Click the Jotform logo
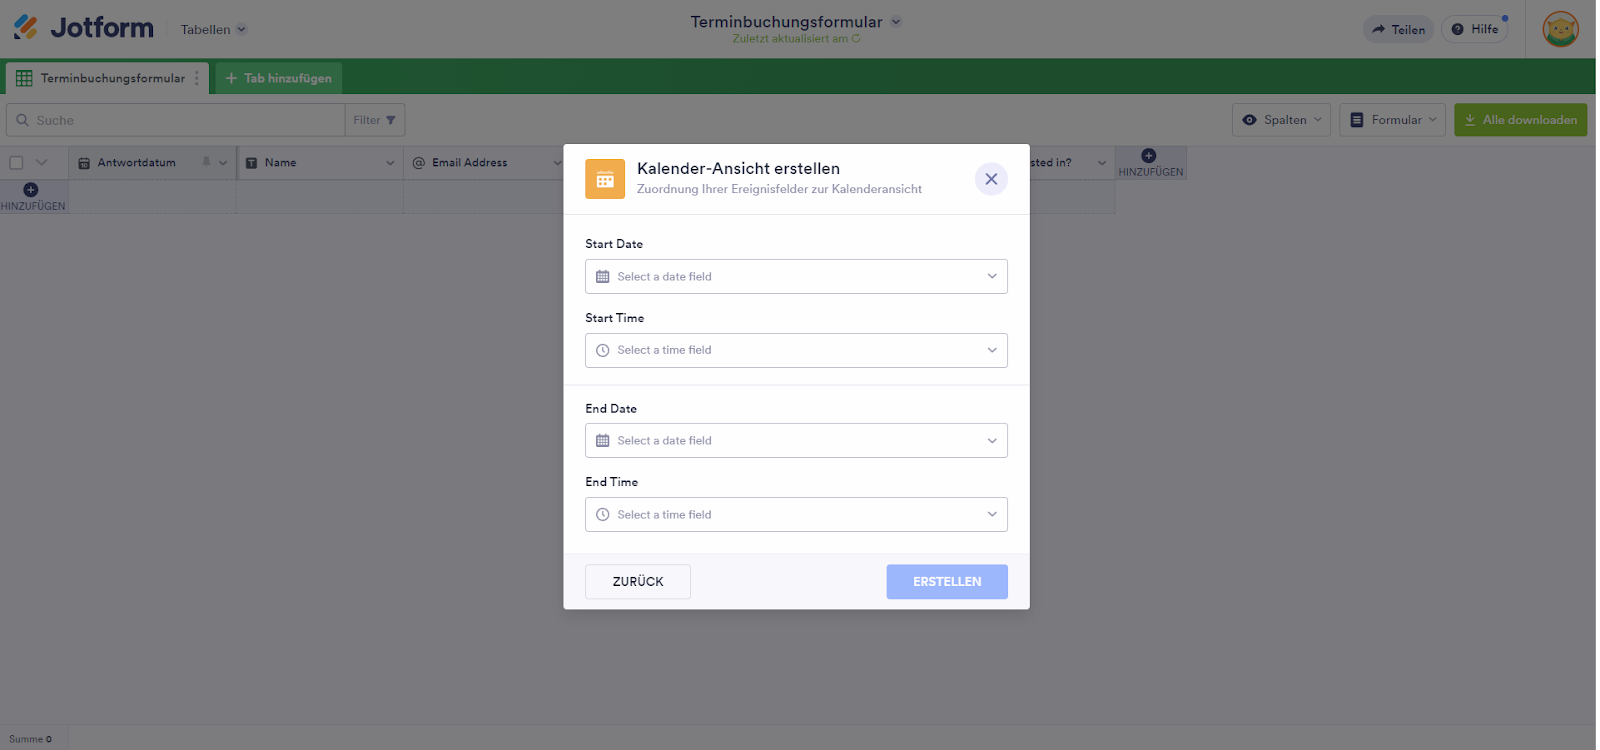 point(84,28)
